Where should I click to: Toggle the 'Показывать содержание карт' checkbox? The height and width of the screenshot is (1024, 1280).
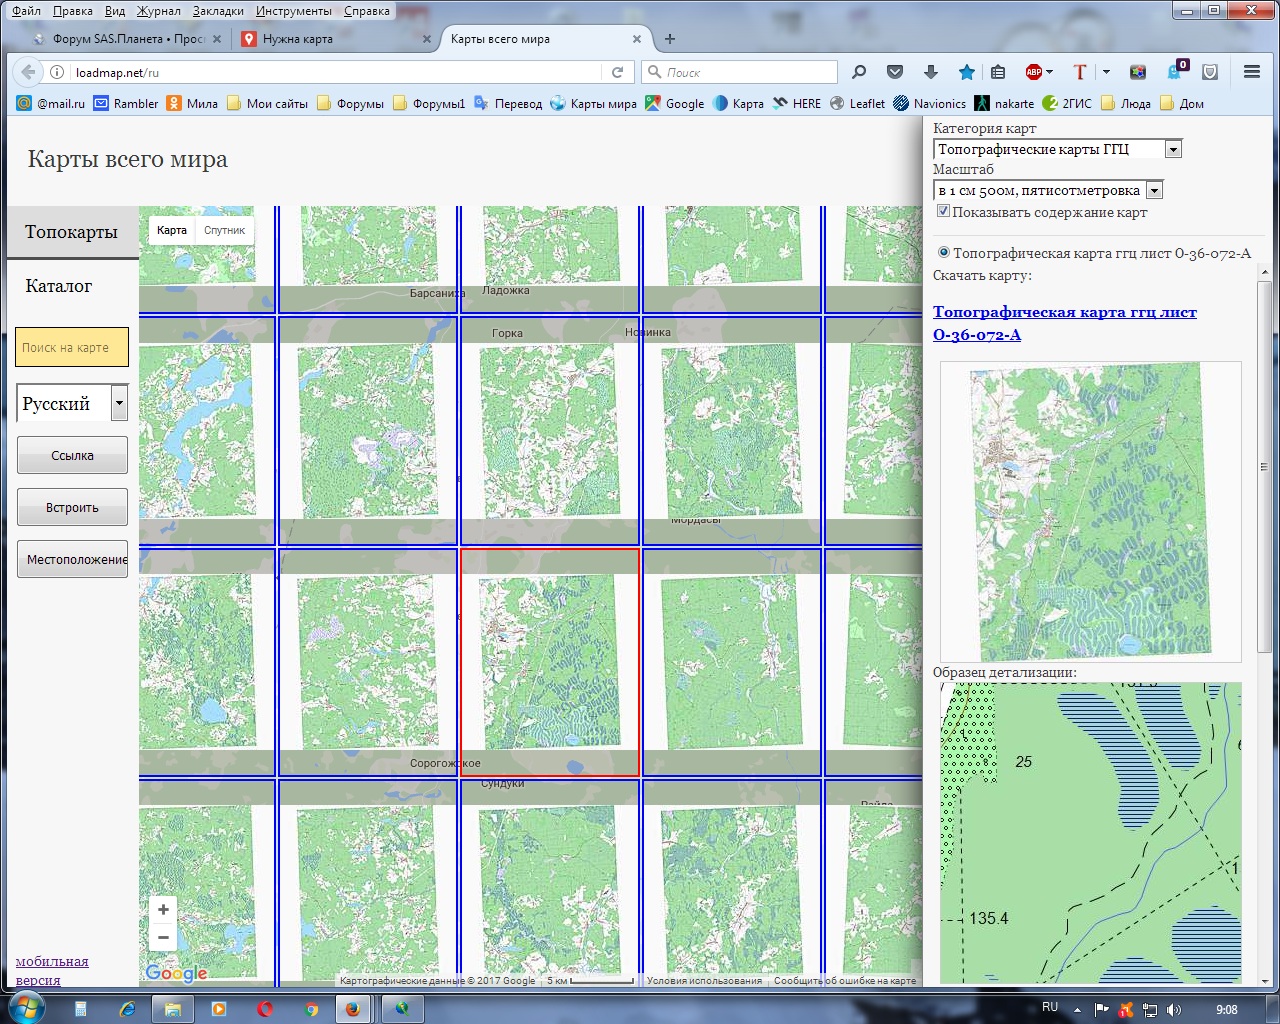click(943, 211)
